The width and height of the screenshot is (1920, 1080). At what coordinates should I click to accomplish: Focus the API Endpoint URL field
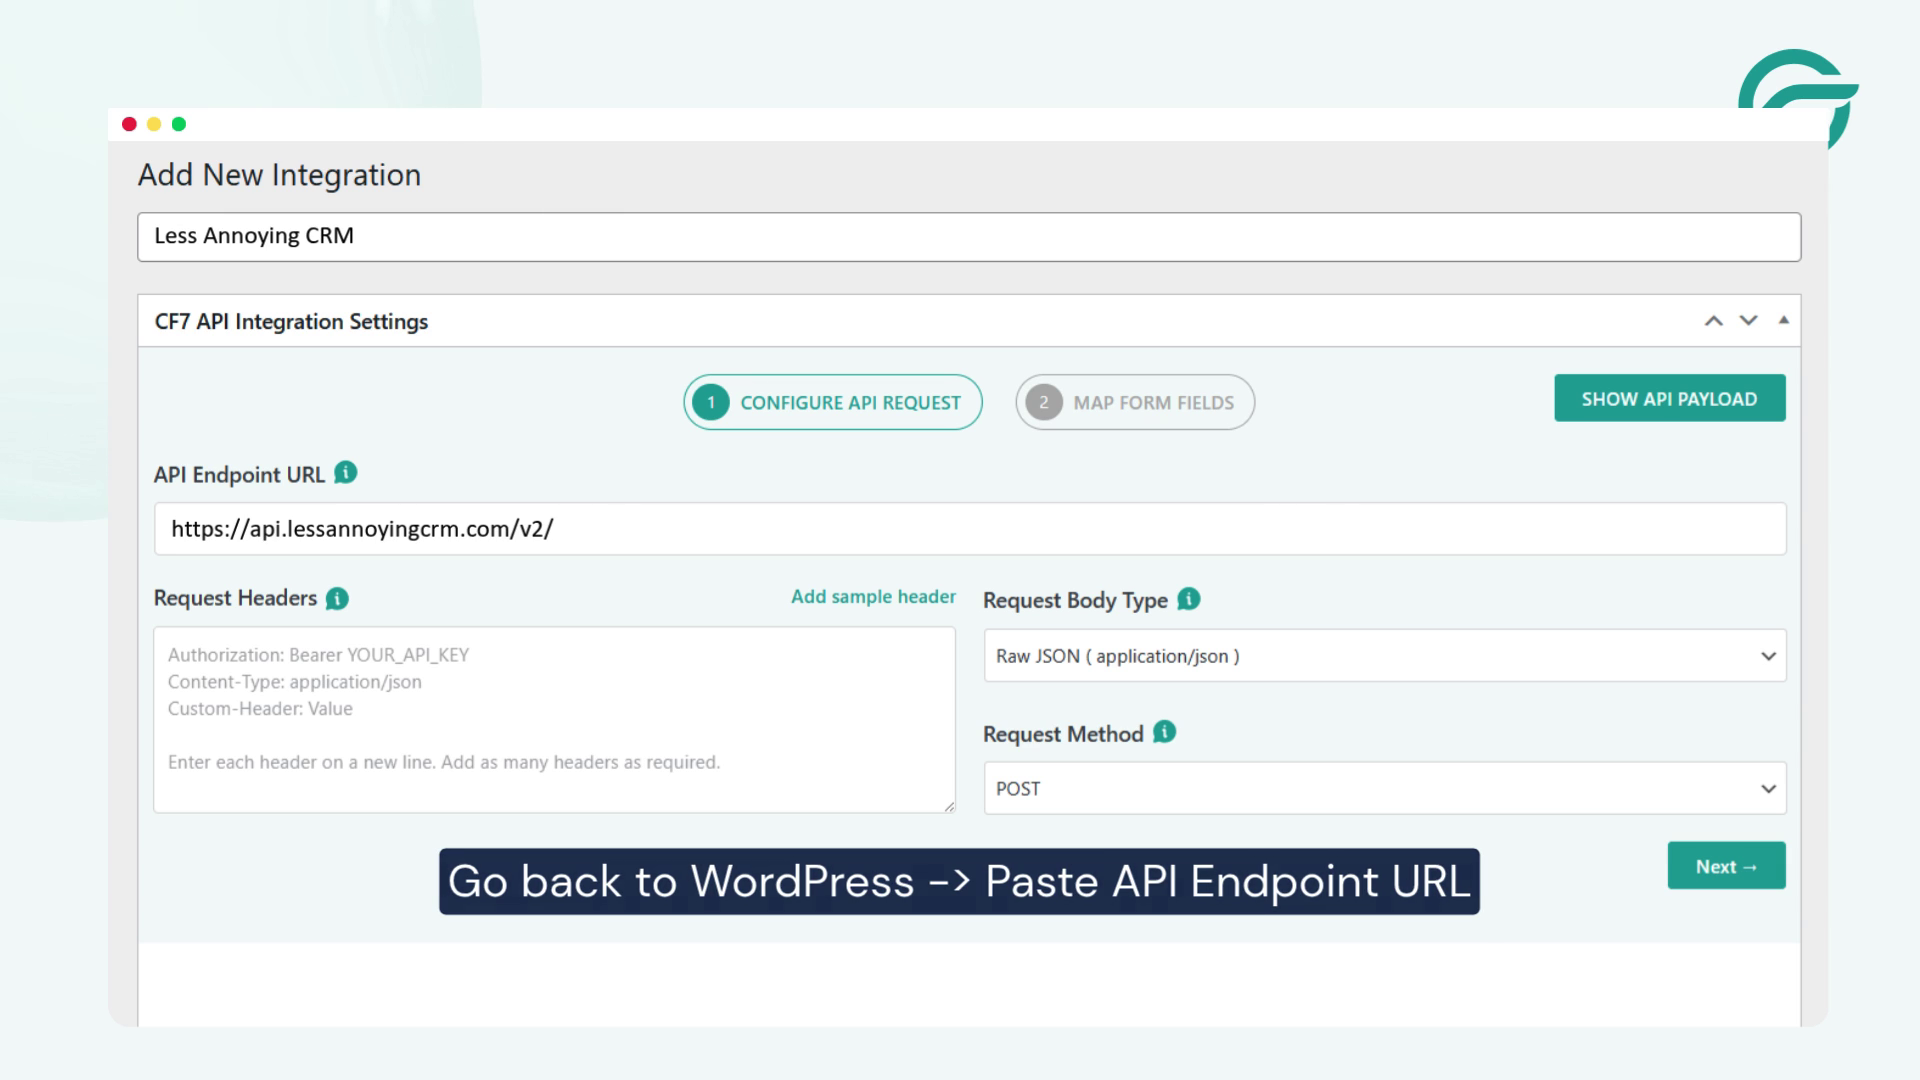(x=970, y=529)
